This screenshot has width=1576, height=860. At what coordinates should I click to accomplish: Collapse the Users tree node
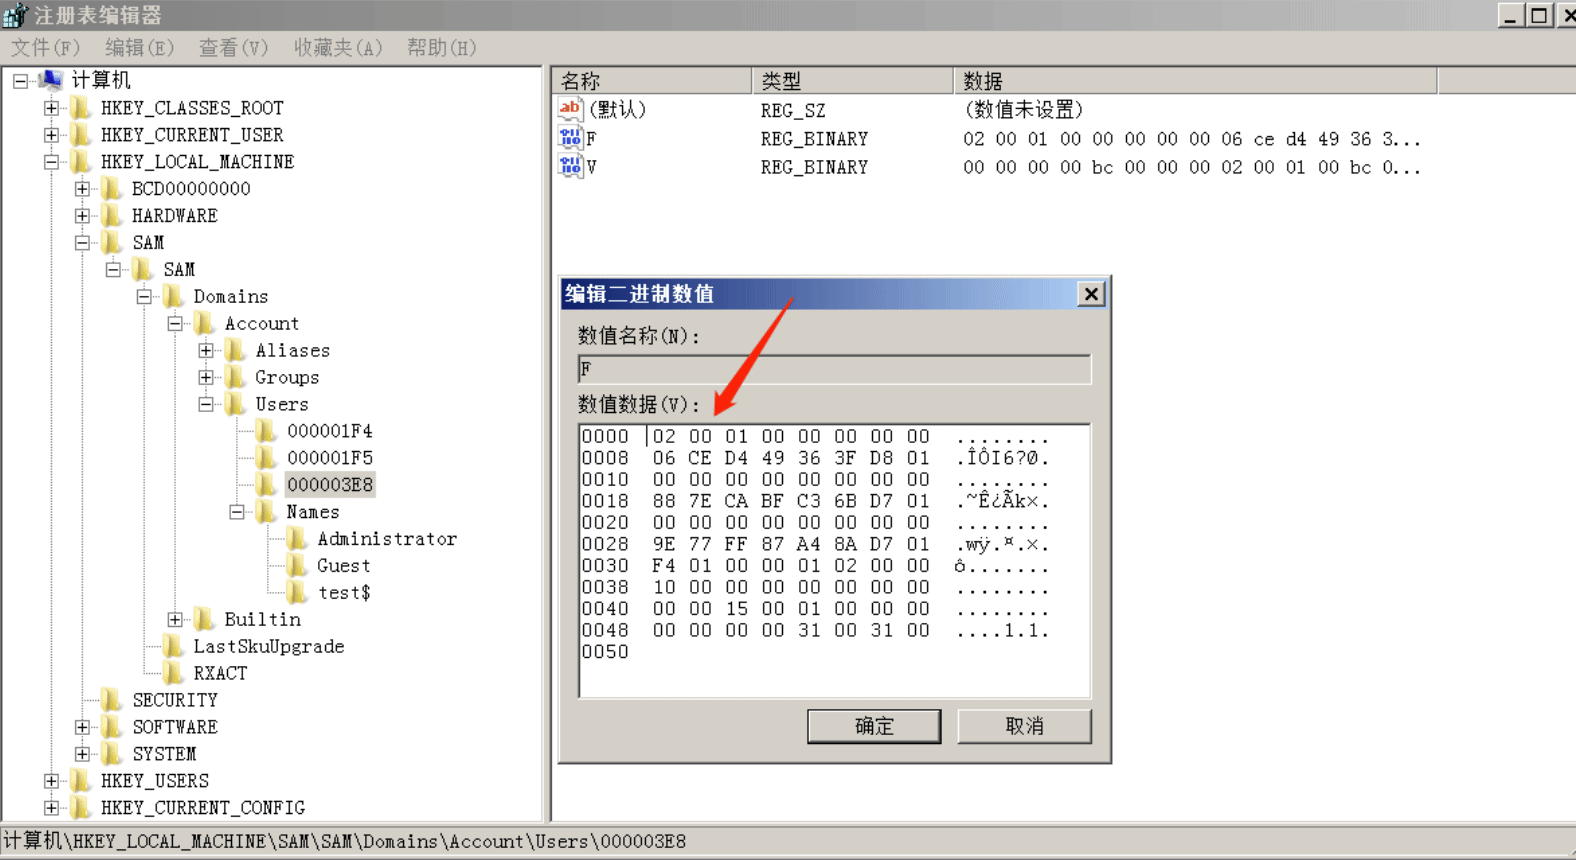pyautogui.click(x=206, y=404)
